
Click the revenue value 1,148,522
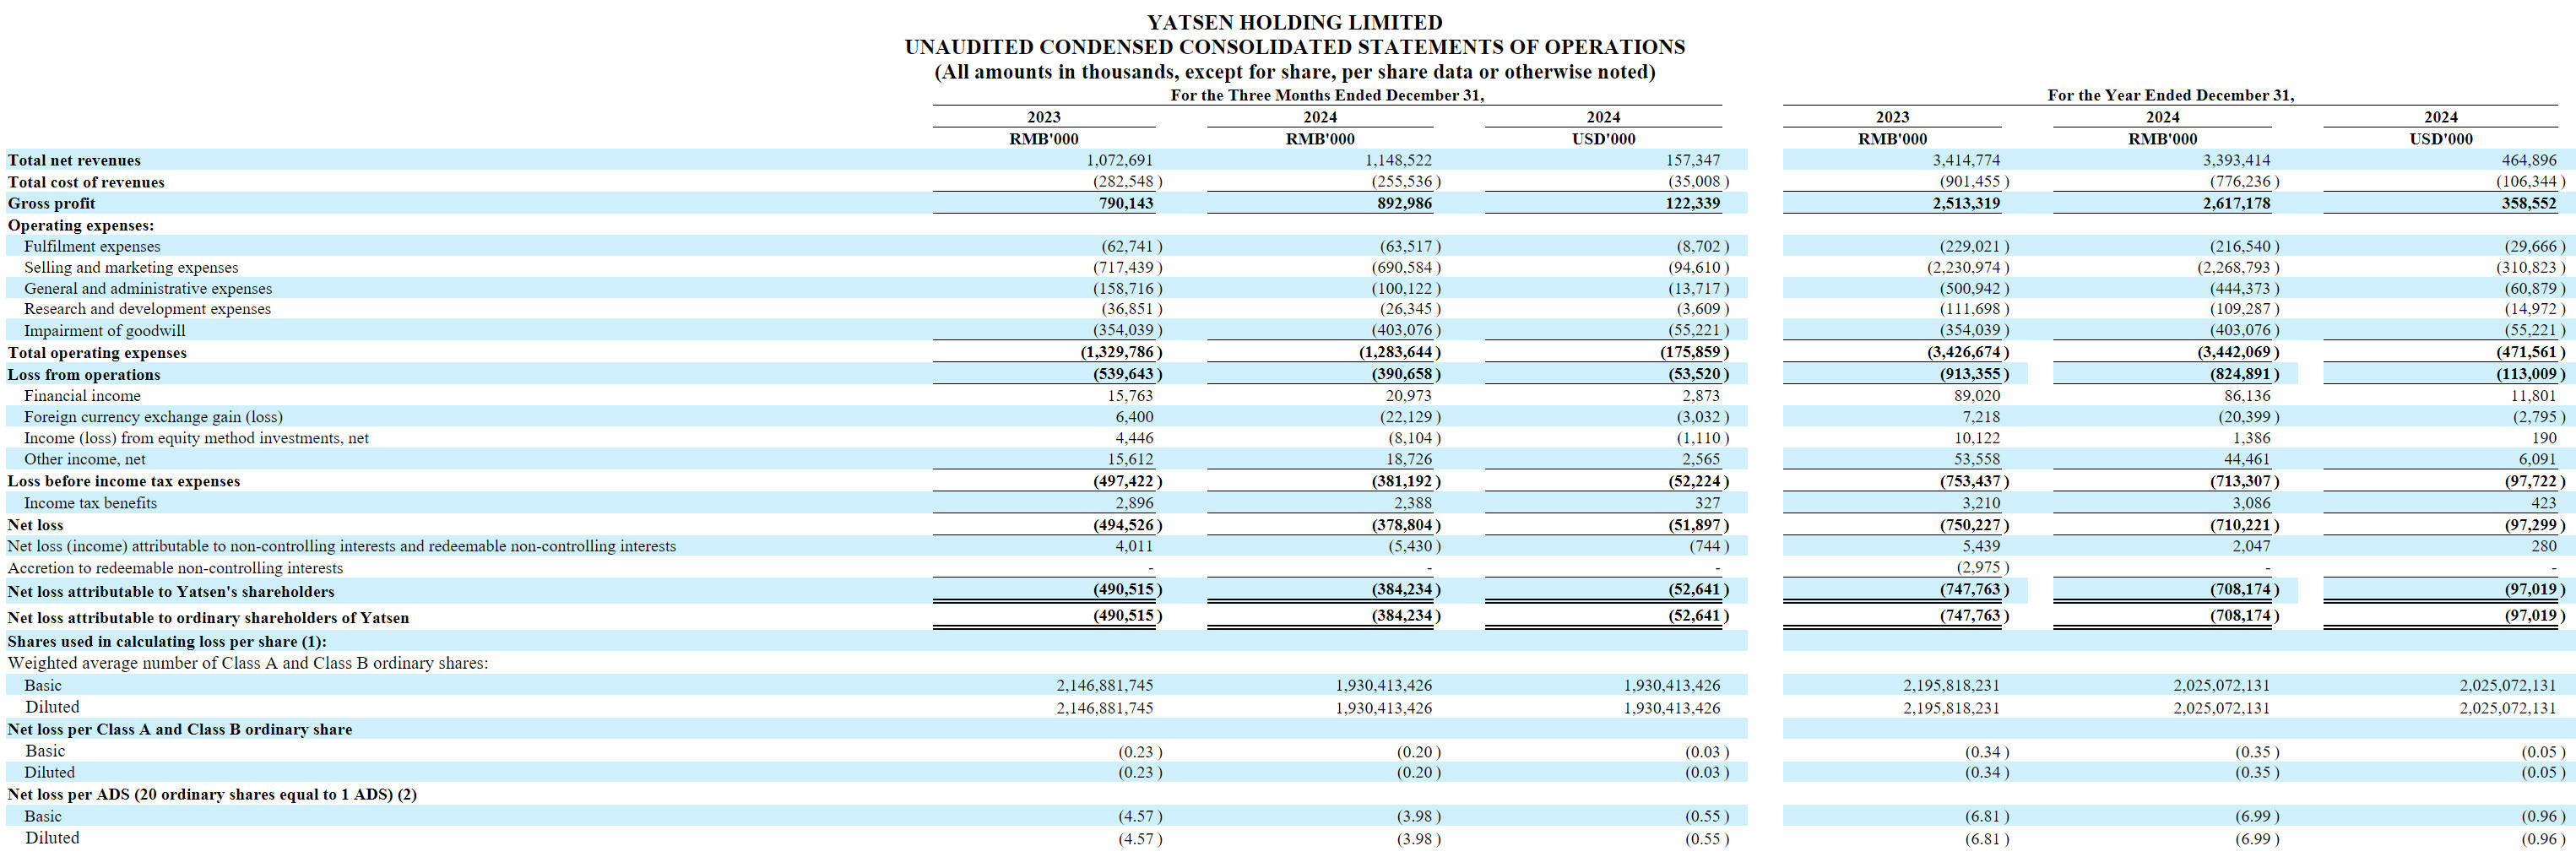(x=1398, y=160)
